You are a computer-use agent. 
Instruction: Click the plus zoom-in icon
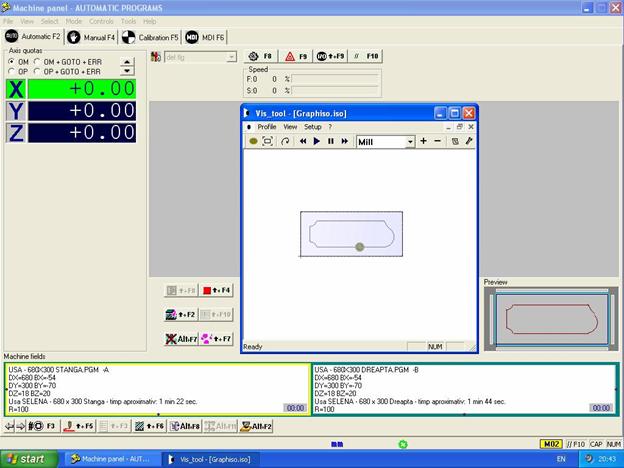pos(423,142)
